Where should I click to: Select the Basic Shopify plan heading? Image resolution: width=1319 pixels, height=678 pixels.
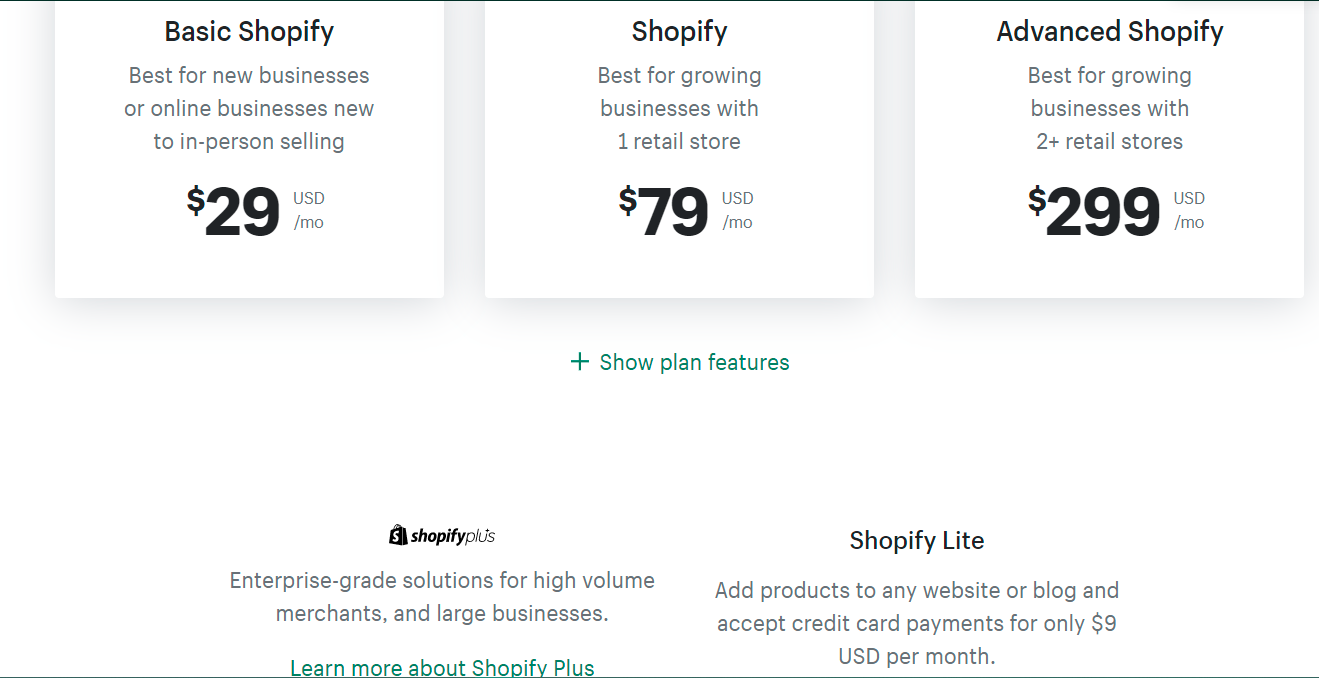tap(249, 31)
